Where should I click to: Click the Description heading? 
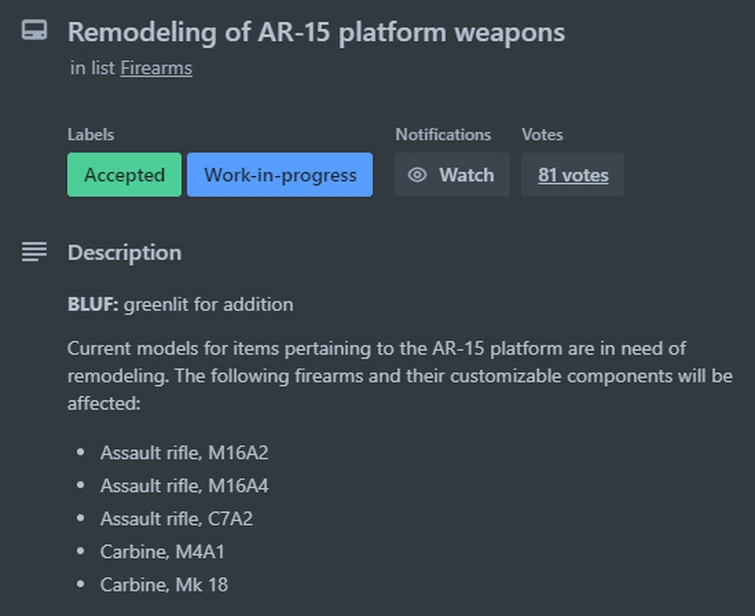tap(124, 252)
